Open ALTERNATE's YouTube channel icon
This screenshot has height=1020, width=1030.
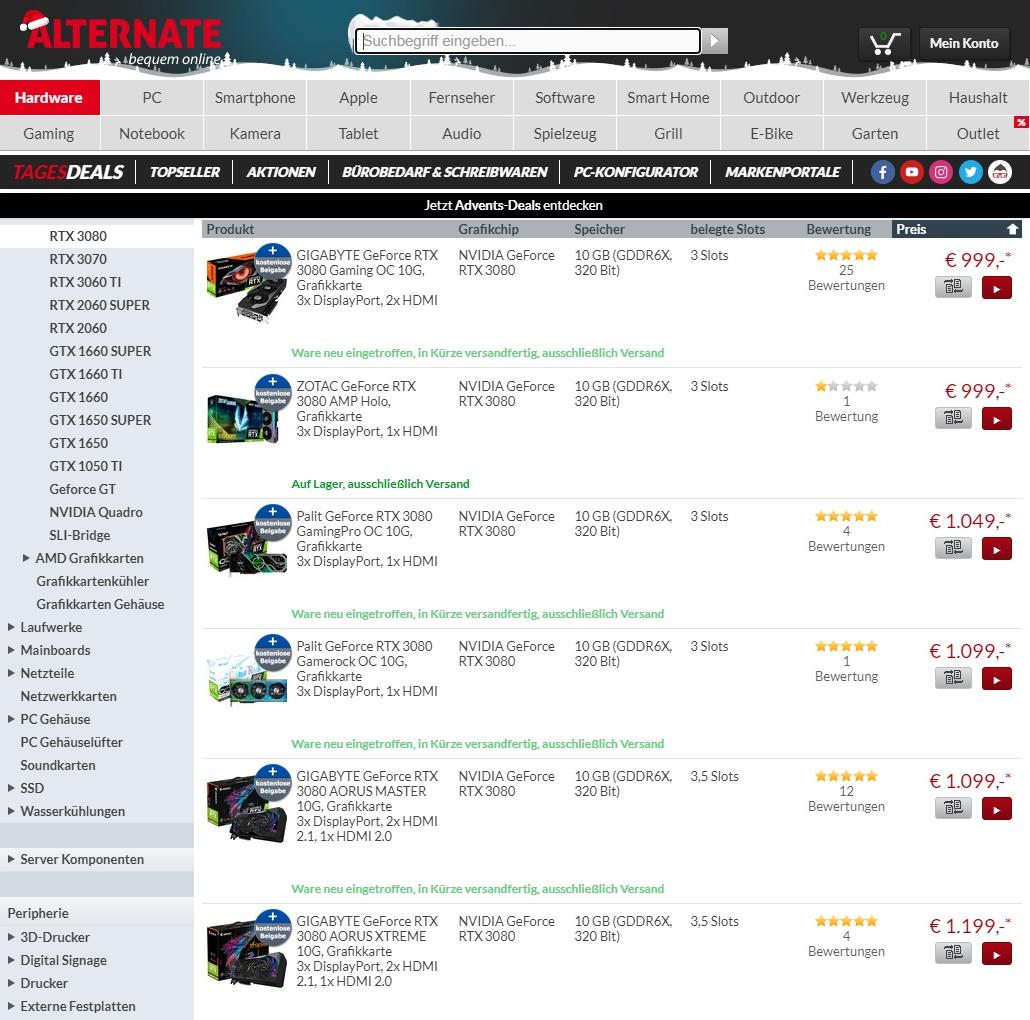point(911,172)
